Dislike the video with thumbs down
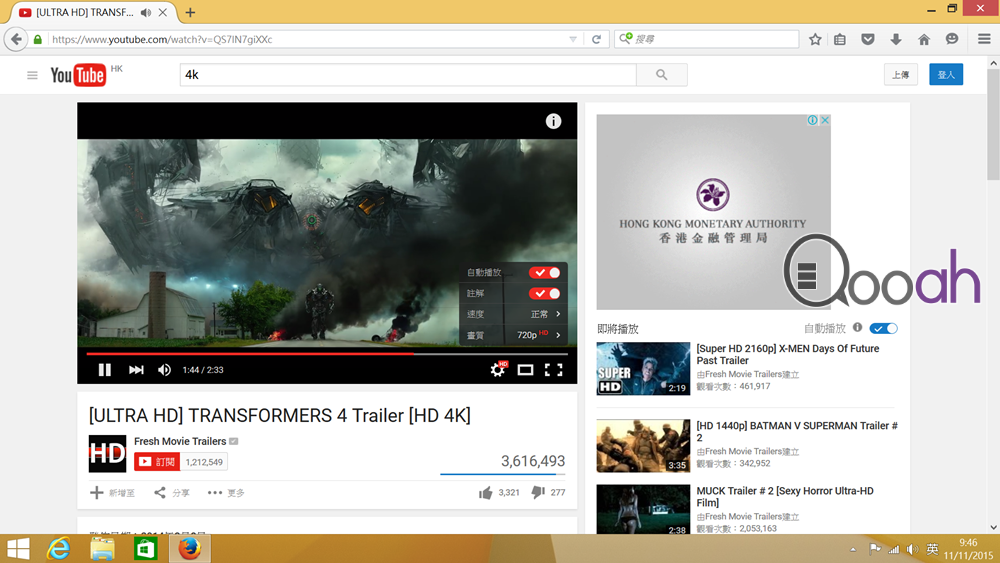Screen dimensions: 1000x563 (x=538, y=492)
